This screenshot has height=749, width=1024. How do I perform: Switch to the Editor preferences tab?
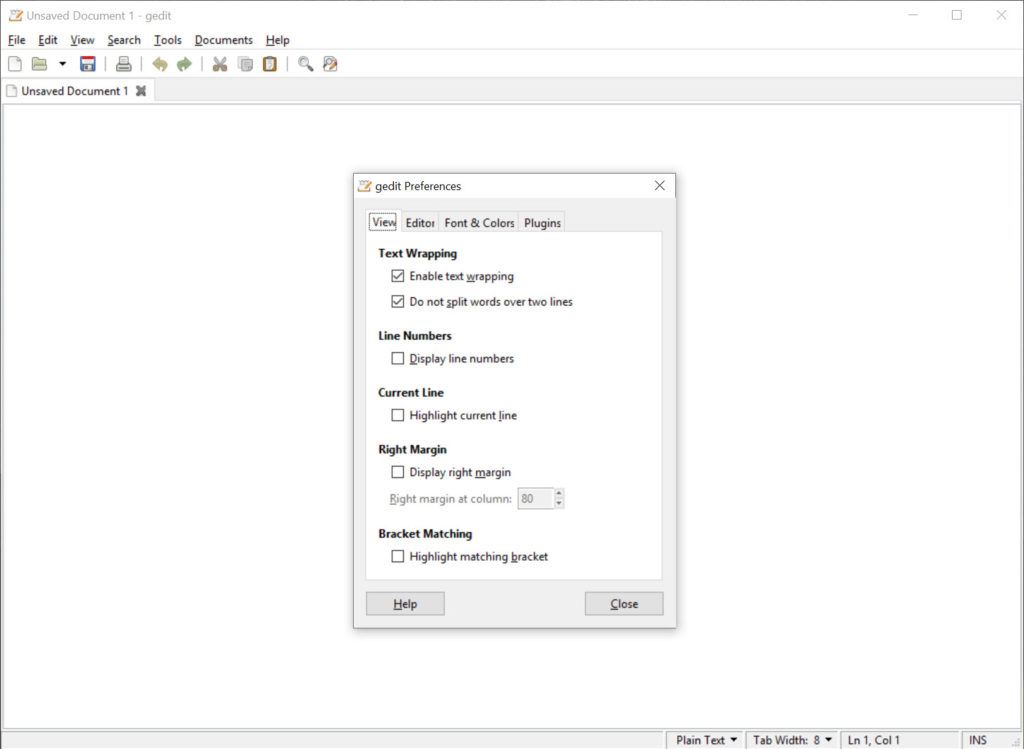[x=420, y=223]
